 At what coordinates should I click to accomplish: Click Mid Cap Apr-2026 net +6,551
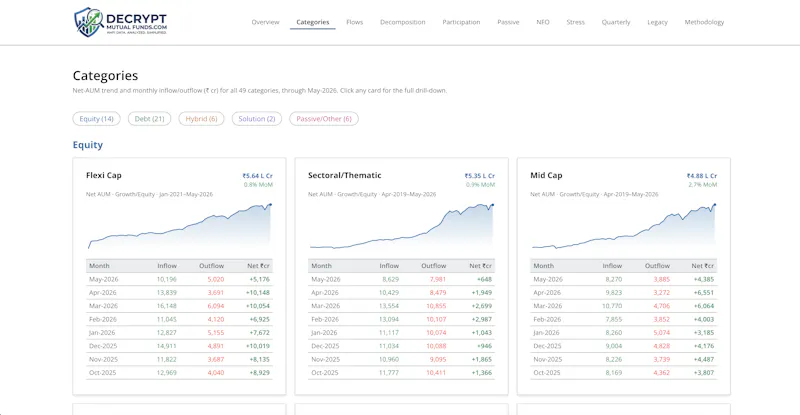[704, 292]
